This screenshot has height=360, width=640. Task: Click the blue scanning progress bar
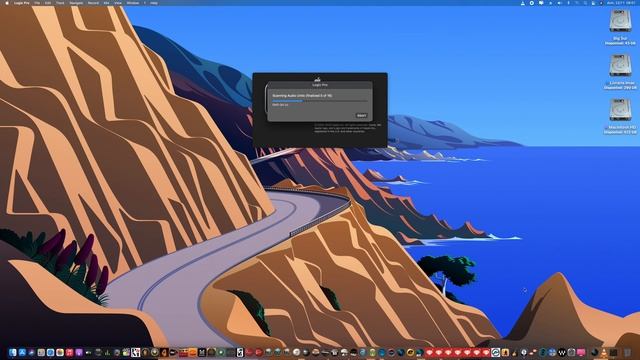point(320,100)
